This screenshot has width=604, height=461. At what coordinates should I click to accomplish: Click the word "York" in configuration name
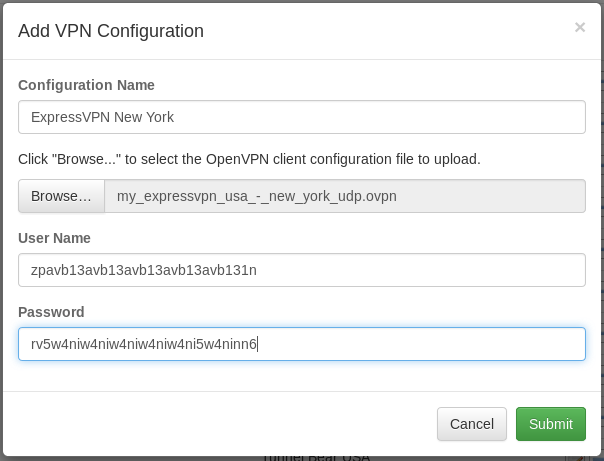158,117
